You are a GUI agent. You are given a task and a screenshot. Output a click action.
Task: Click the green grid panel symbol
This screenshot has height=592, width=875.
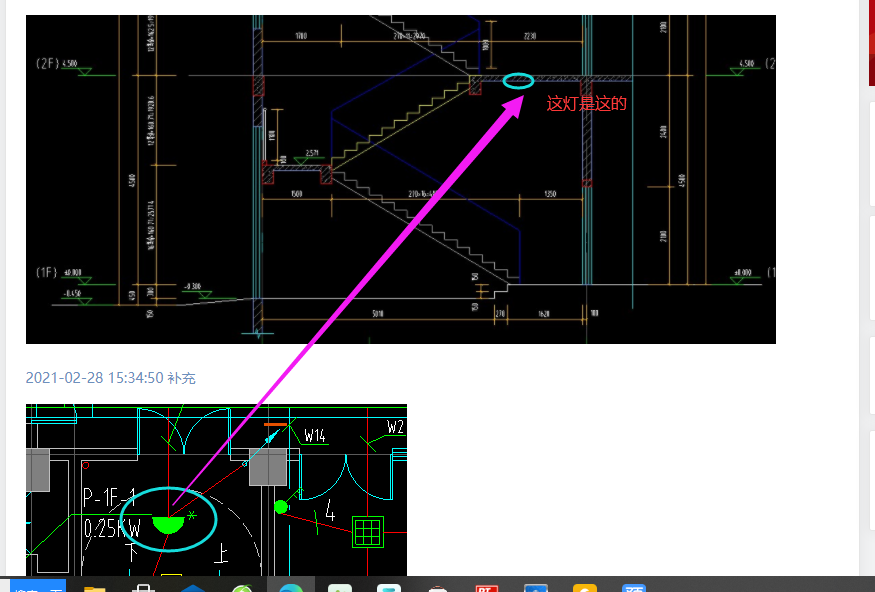(x=368, y=532)
